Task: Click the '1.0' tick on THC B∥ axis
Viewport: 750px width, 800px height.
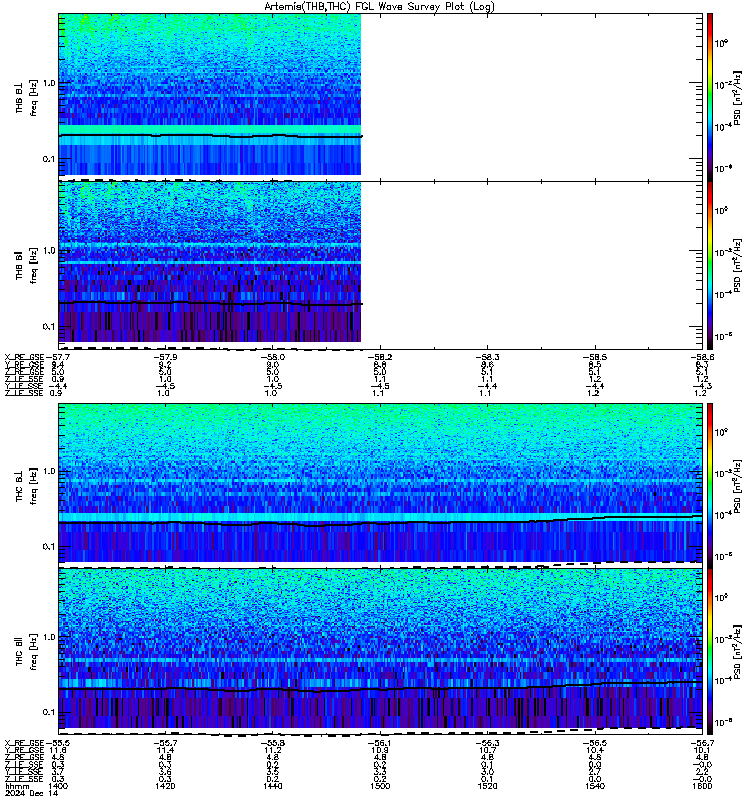Action: (x=49, y=637)
